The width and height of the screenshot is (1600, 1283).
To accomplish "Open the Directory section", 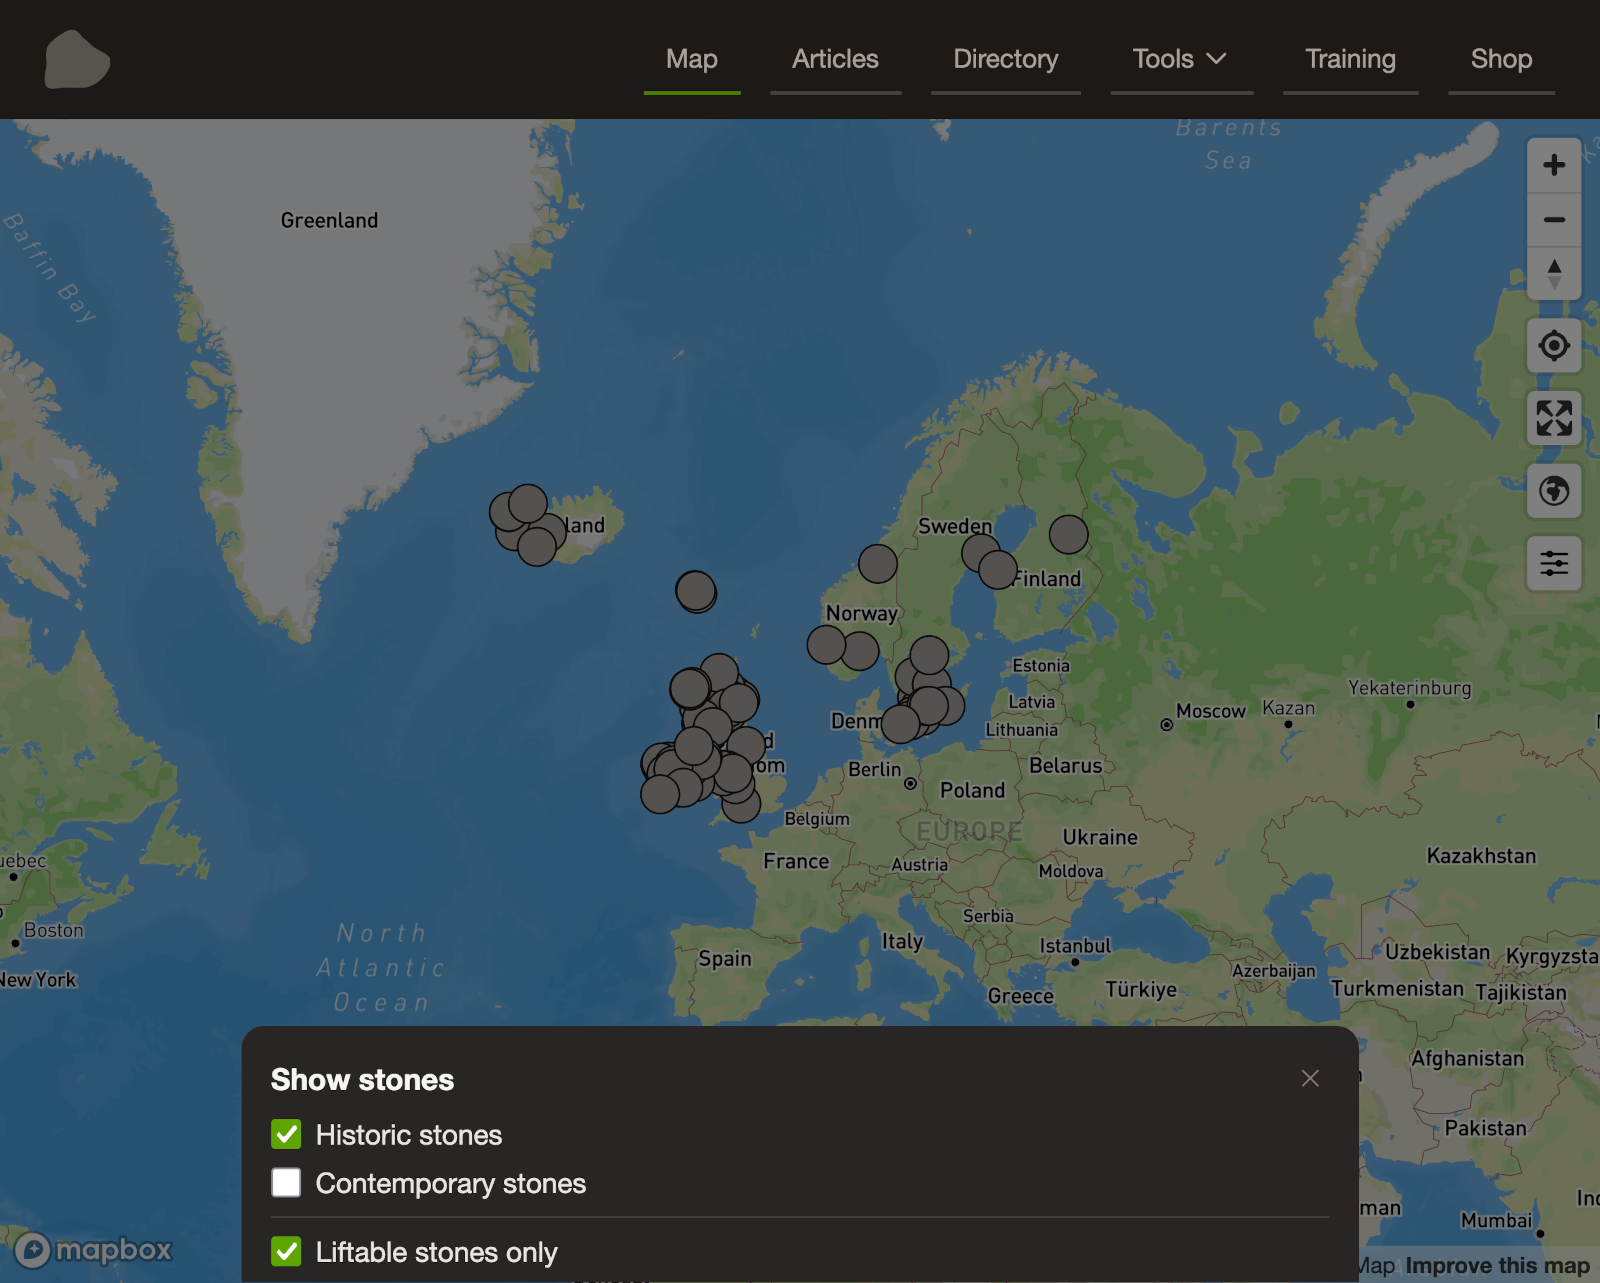I will coord(1005,59).
